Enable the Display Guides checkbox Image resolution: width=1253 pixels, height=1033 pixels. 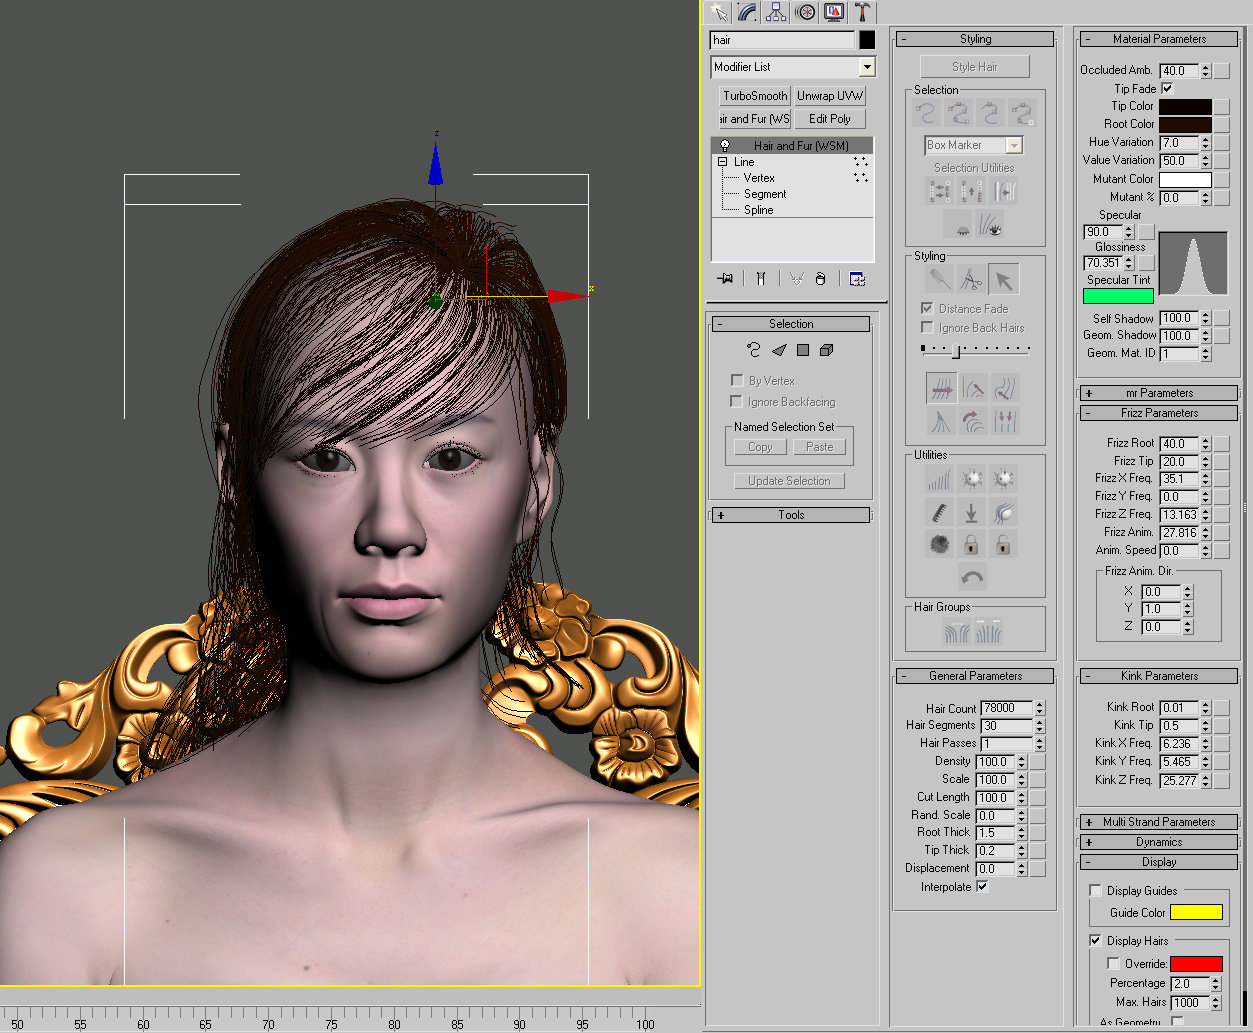tap(1095, 890)
